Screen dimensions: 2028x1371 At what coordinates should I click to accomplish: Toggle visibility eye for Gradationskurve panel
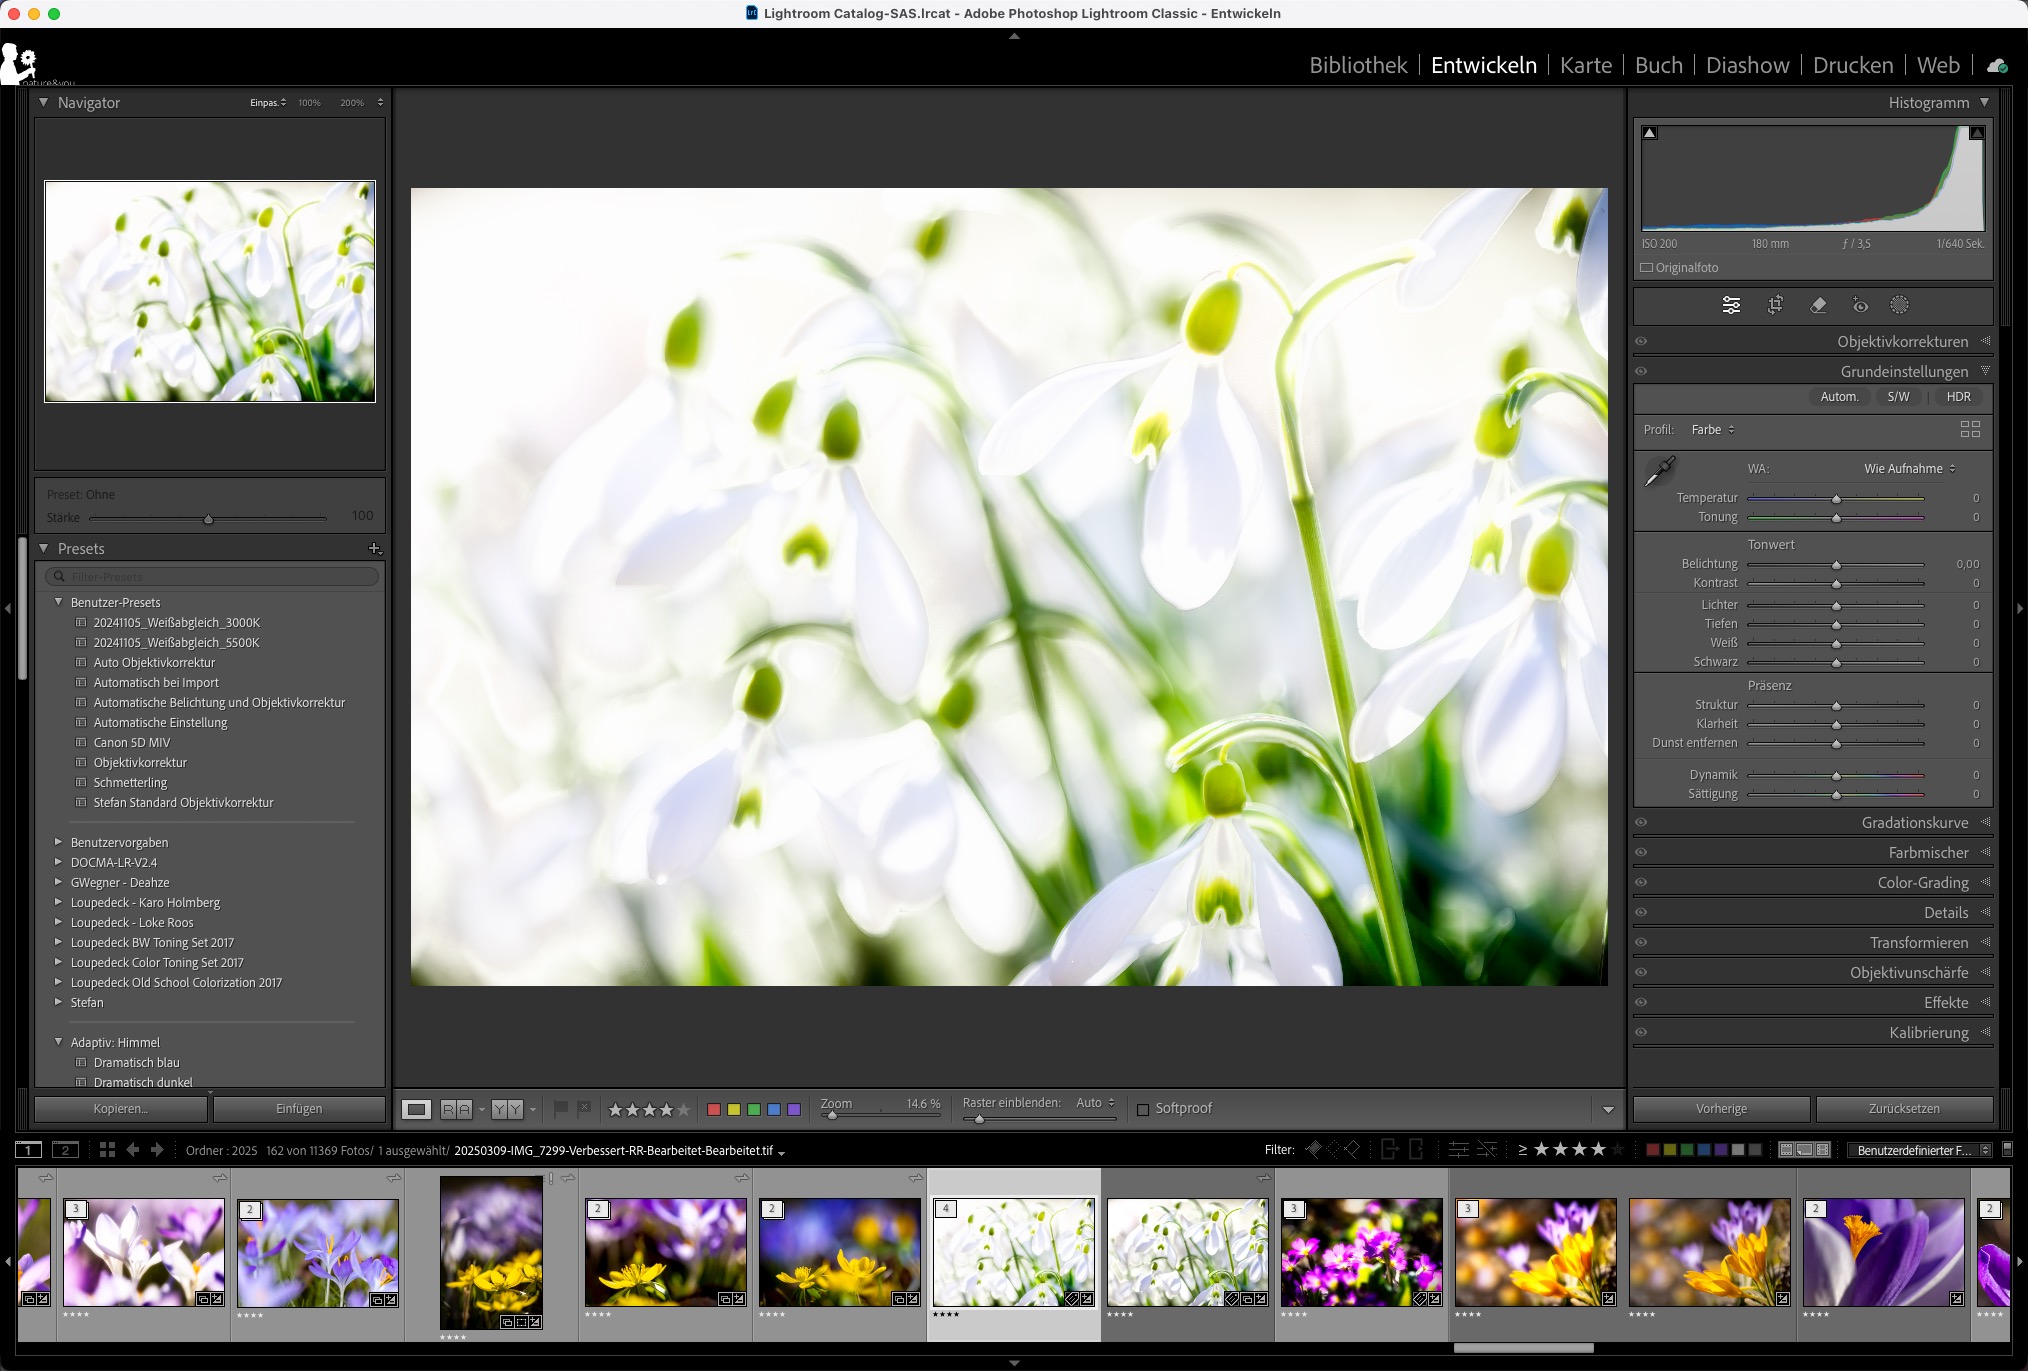pyautogui.click(x=1641, y=823)
